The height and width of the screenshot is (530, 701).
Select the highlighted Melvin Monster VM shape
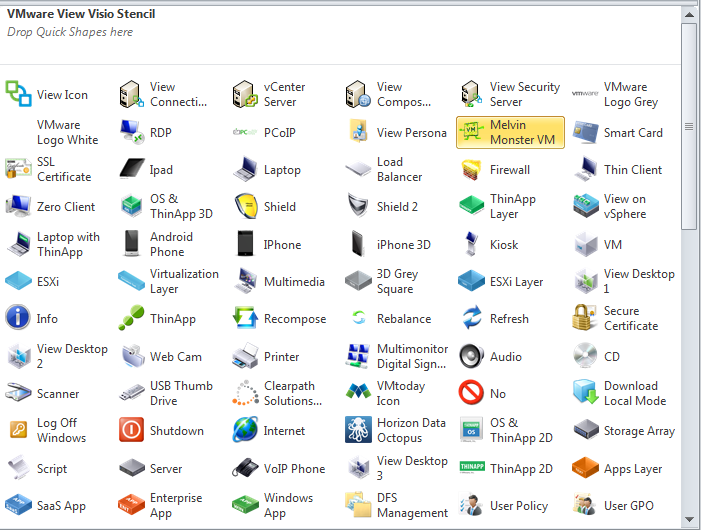point(510,132)
